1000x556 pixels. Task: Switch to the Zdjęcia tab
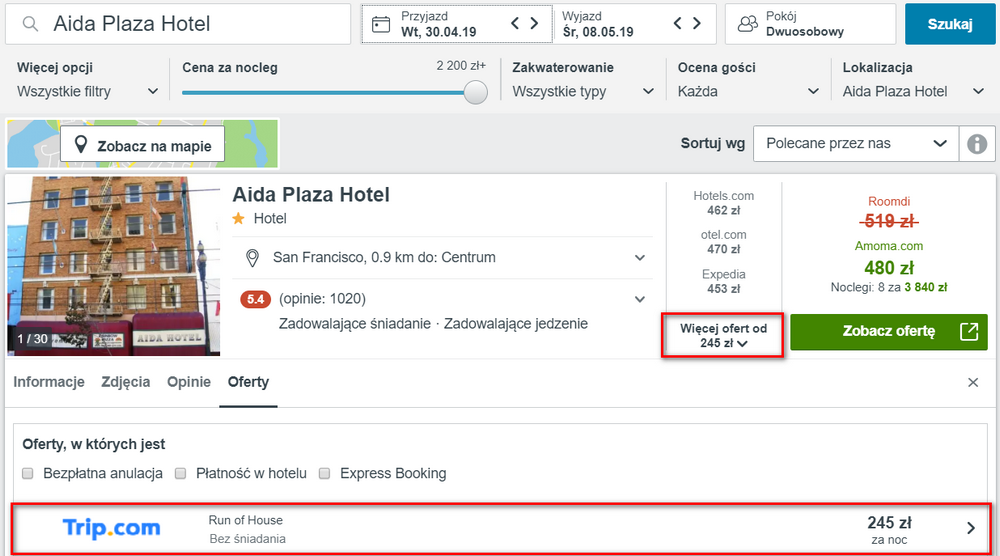tap(126, 382)
